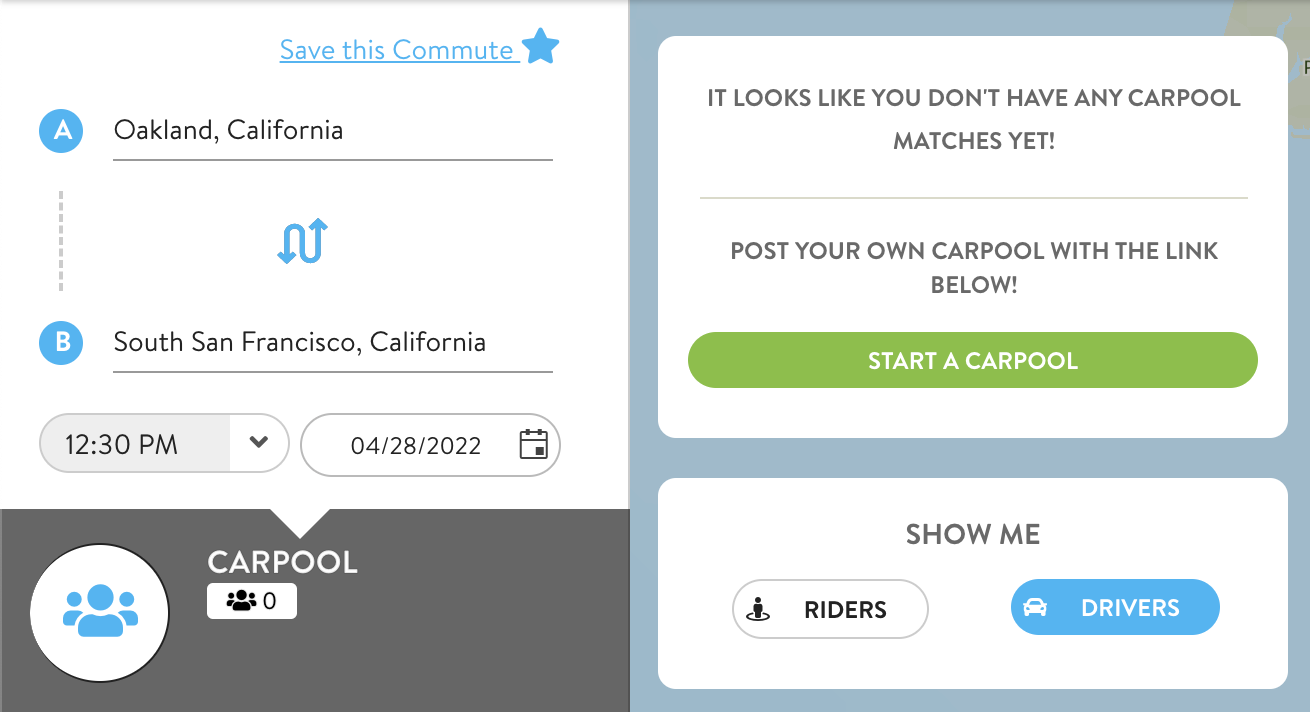The image size is (1310, 712).
Task: Click the person icon on Riders
Action: tap(758, 609)
